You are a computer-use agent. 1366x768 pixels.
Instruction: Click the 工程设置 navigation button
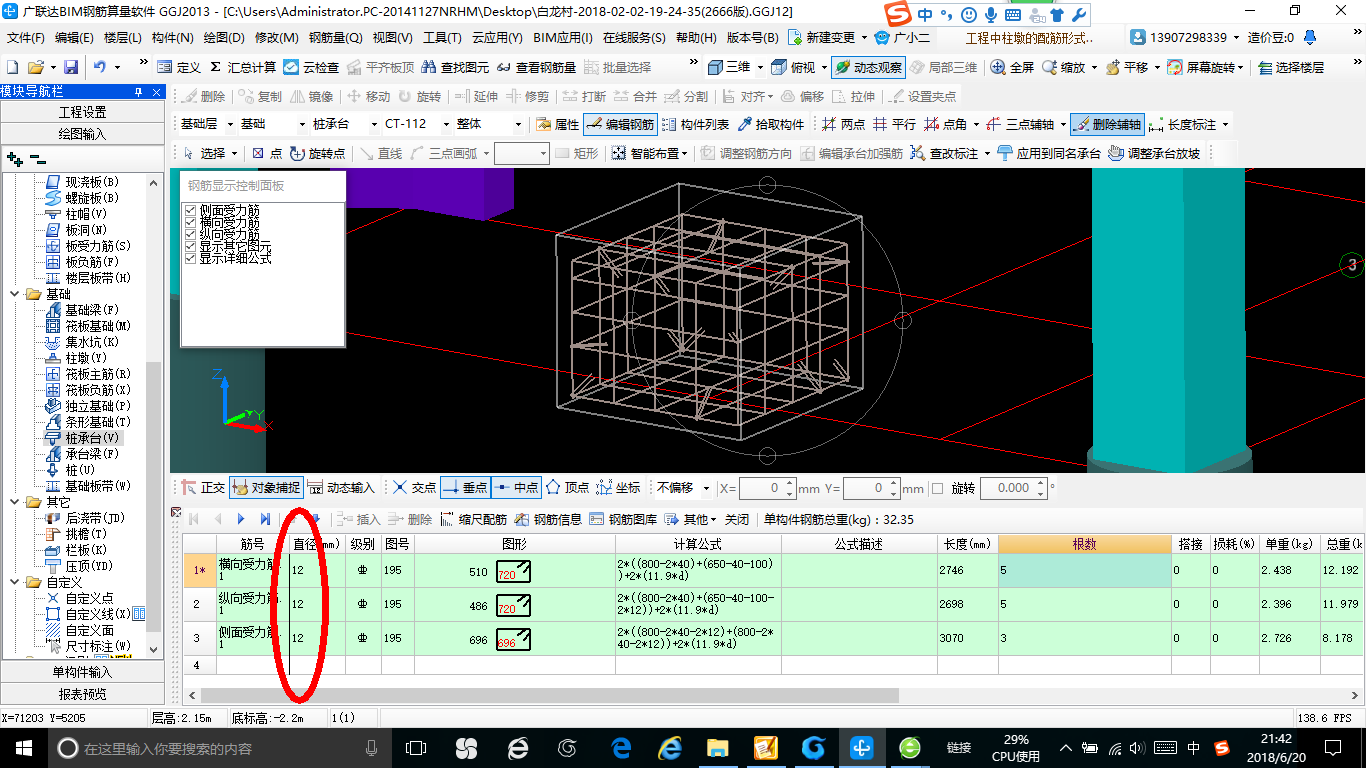coord(82,112)
